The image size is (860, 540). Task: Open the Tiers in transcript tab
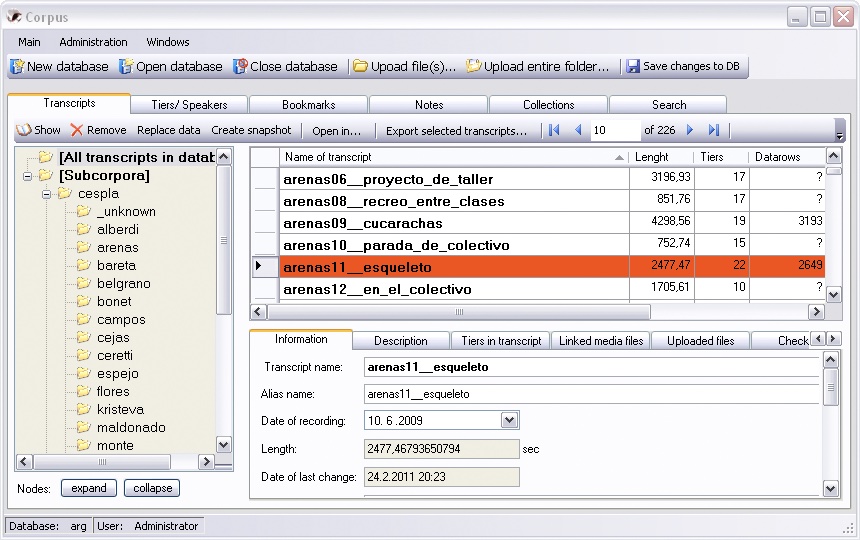pyautogui.click(x=501, y=341)
